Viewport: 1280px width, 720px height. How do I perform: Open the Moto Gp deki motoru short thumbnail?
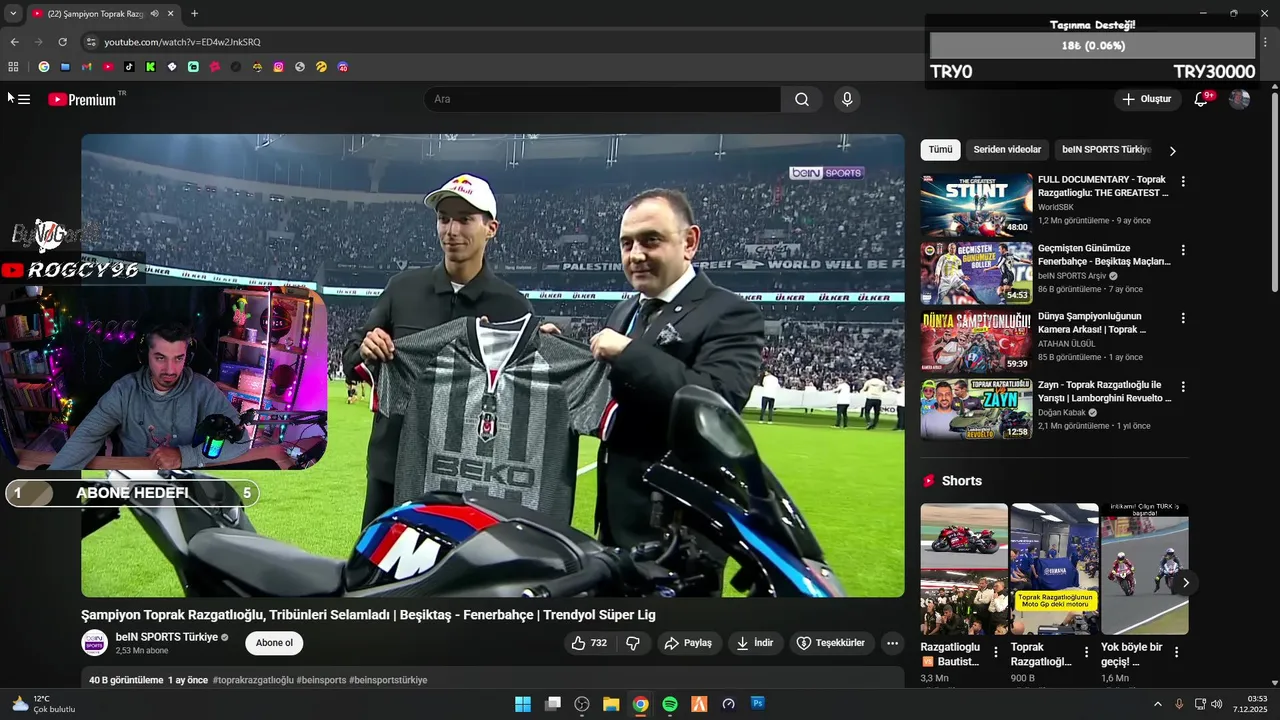[x=1054, y=569]
